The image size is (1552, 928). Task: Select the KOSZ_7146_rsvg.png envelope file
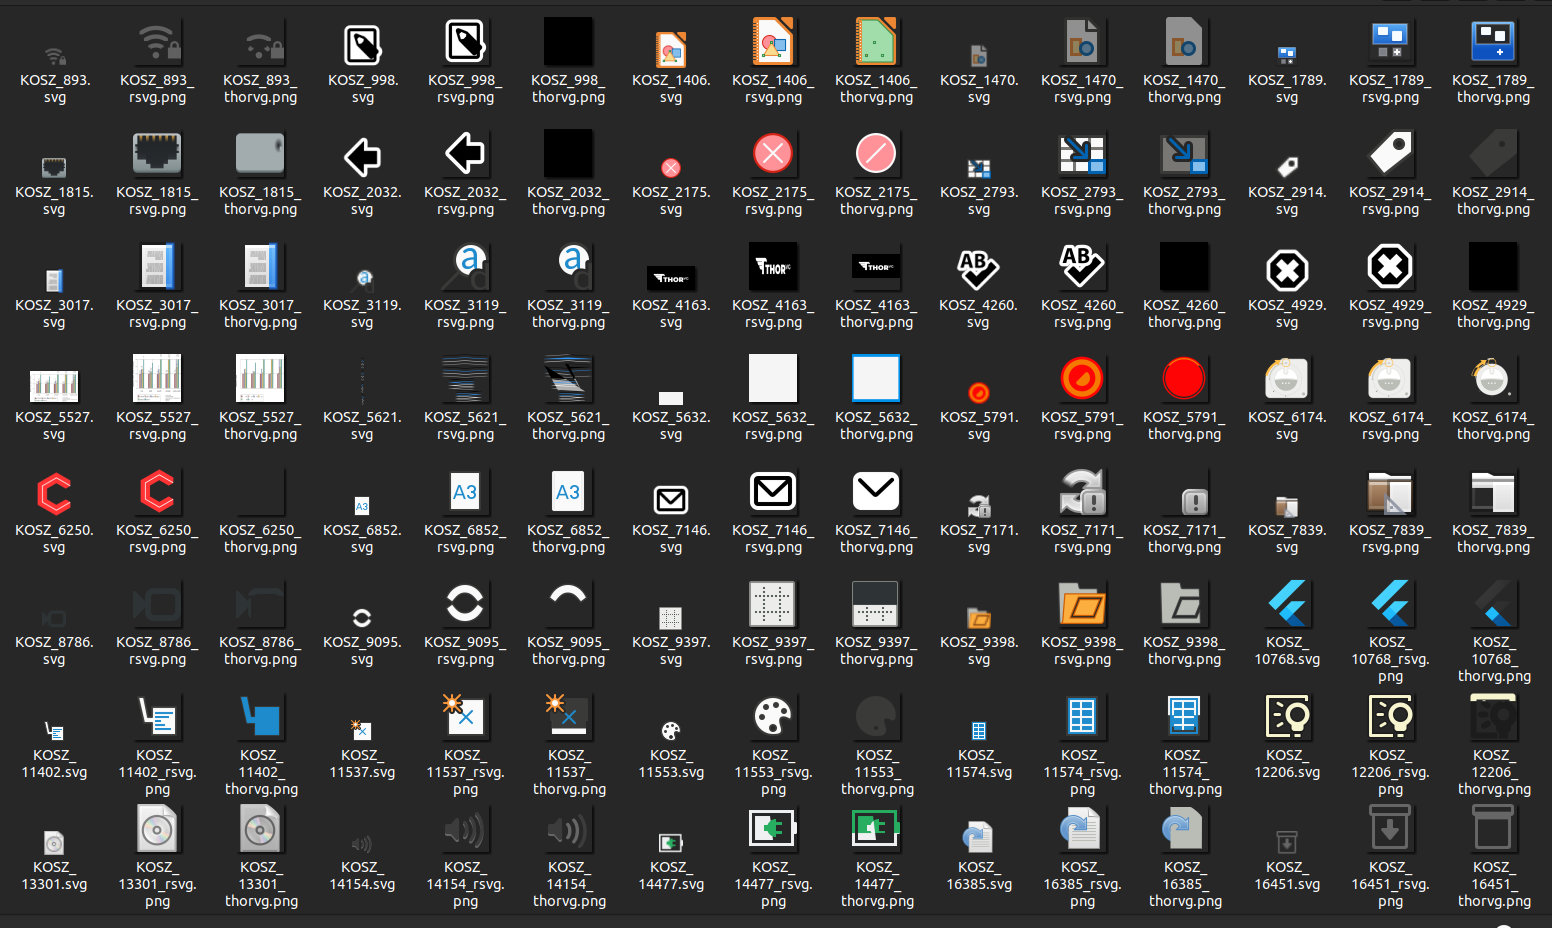click(x=773, y=492)
